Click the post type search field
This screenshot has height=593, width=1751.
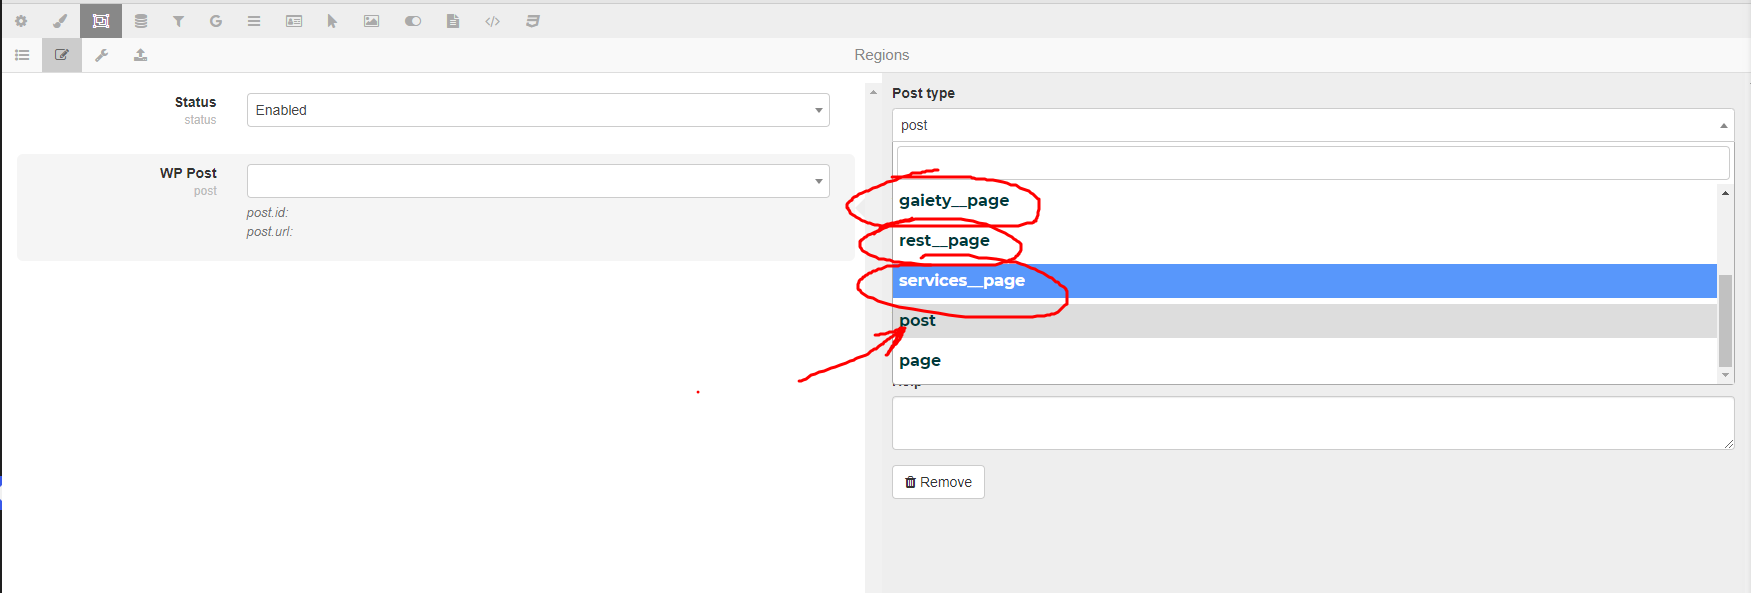pyautogui.click(x=1313, y=163)
